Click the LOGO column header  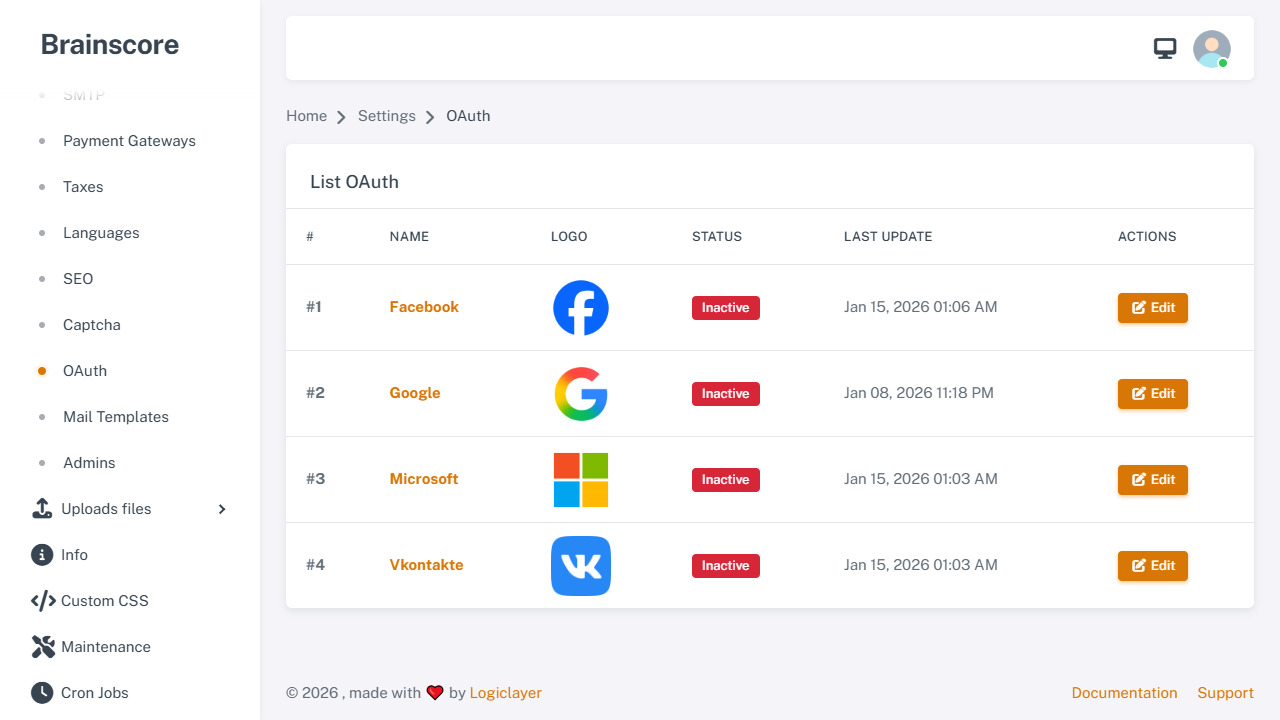coord(569,237)
